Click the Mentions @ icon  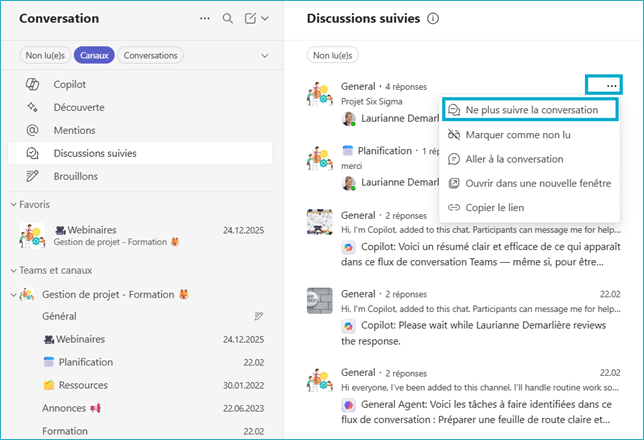(32, 130)
